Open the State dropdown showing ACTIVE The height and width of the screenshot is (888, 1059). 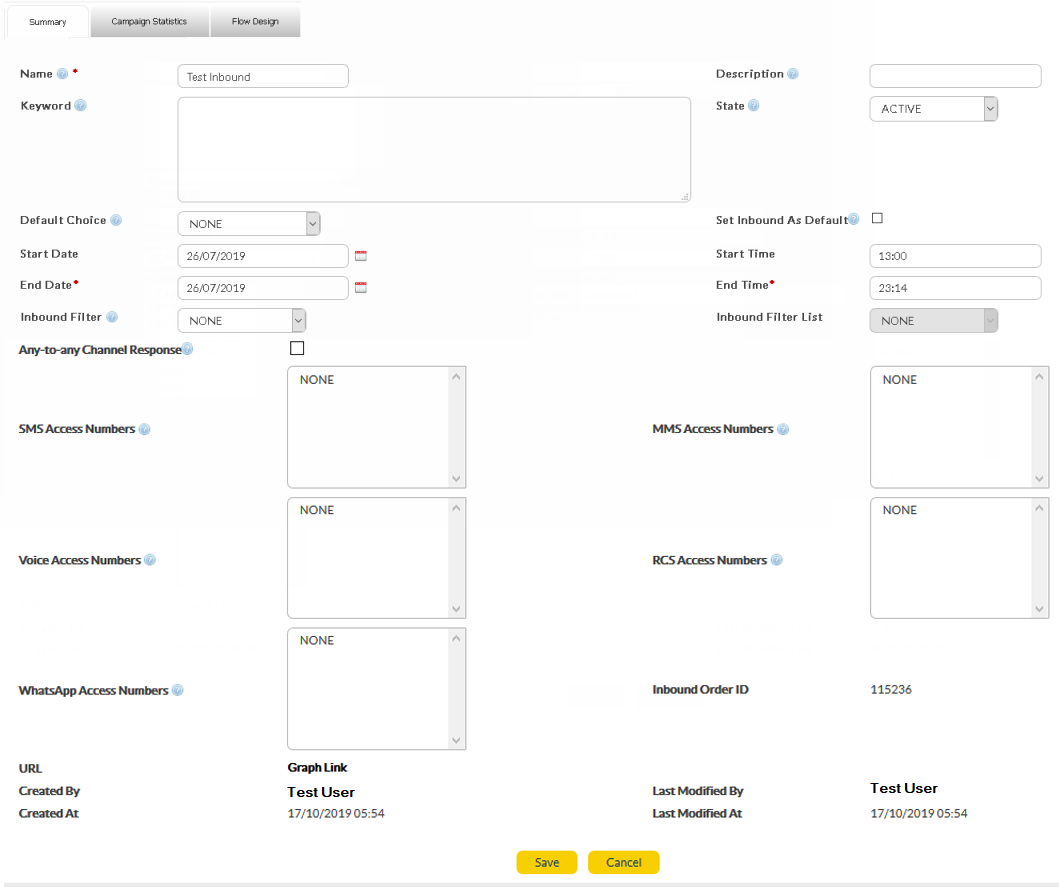(933, 109)
